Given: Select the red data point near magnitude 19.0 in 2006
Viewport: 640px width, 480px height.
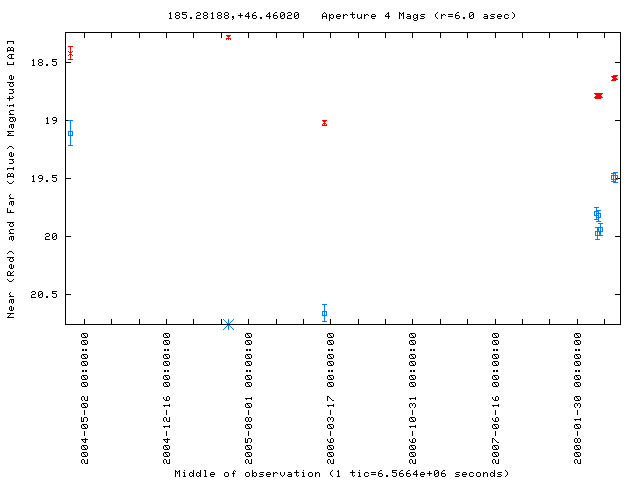Looking at the screenshot, I should (324, 123).
